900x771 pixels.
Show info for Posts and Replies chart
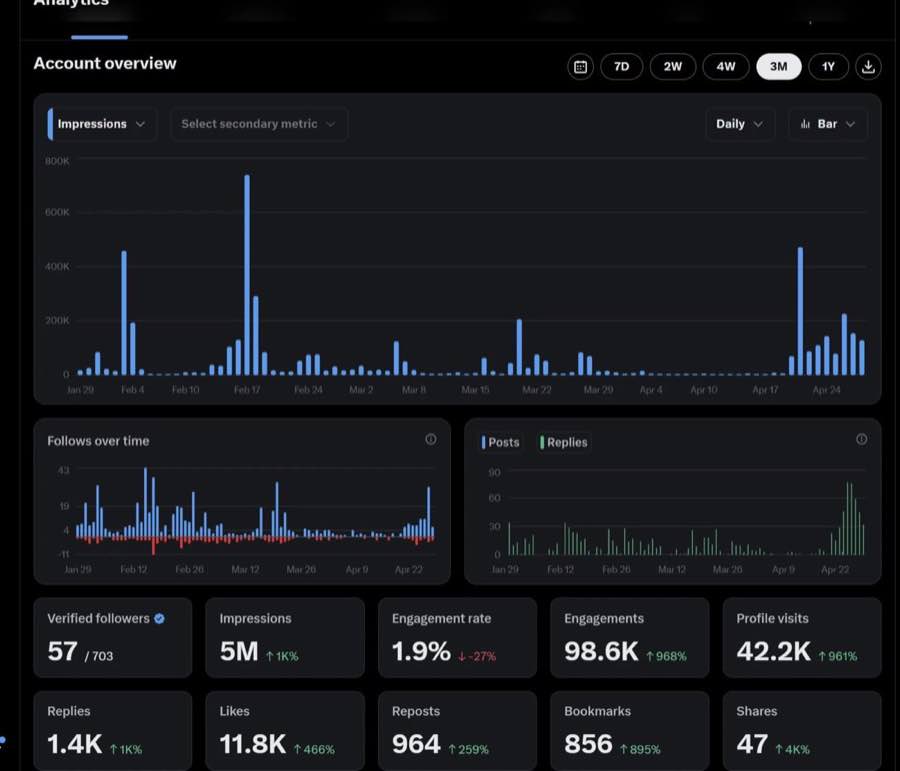coord(862,439)
